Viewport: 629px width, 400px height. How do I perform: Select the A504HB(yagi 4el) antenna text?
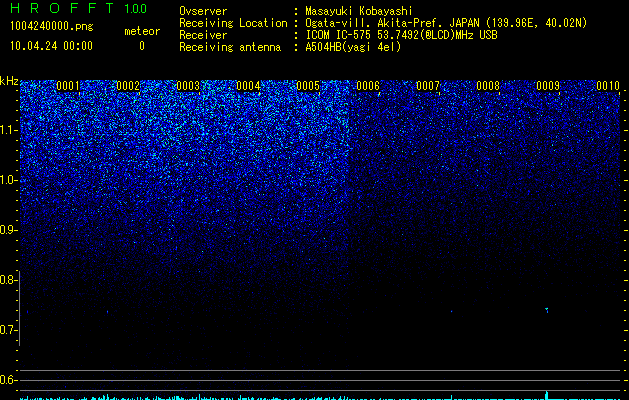click(x=353, y=47)
